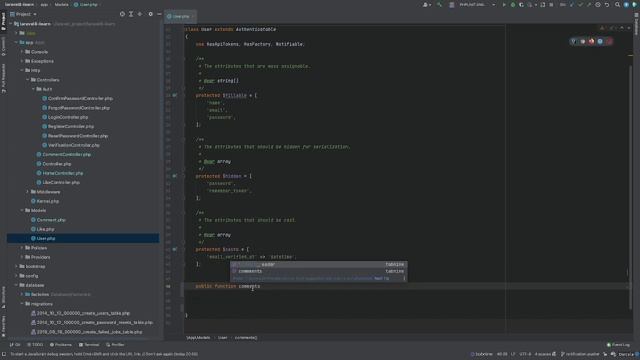Update project with the blue VCS arrow
This screenshot has width=640, height=360.
pos(571,4)
